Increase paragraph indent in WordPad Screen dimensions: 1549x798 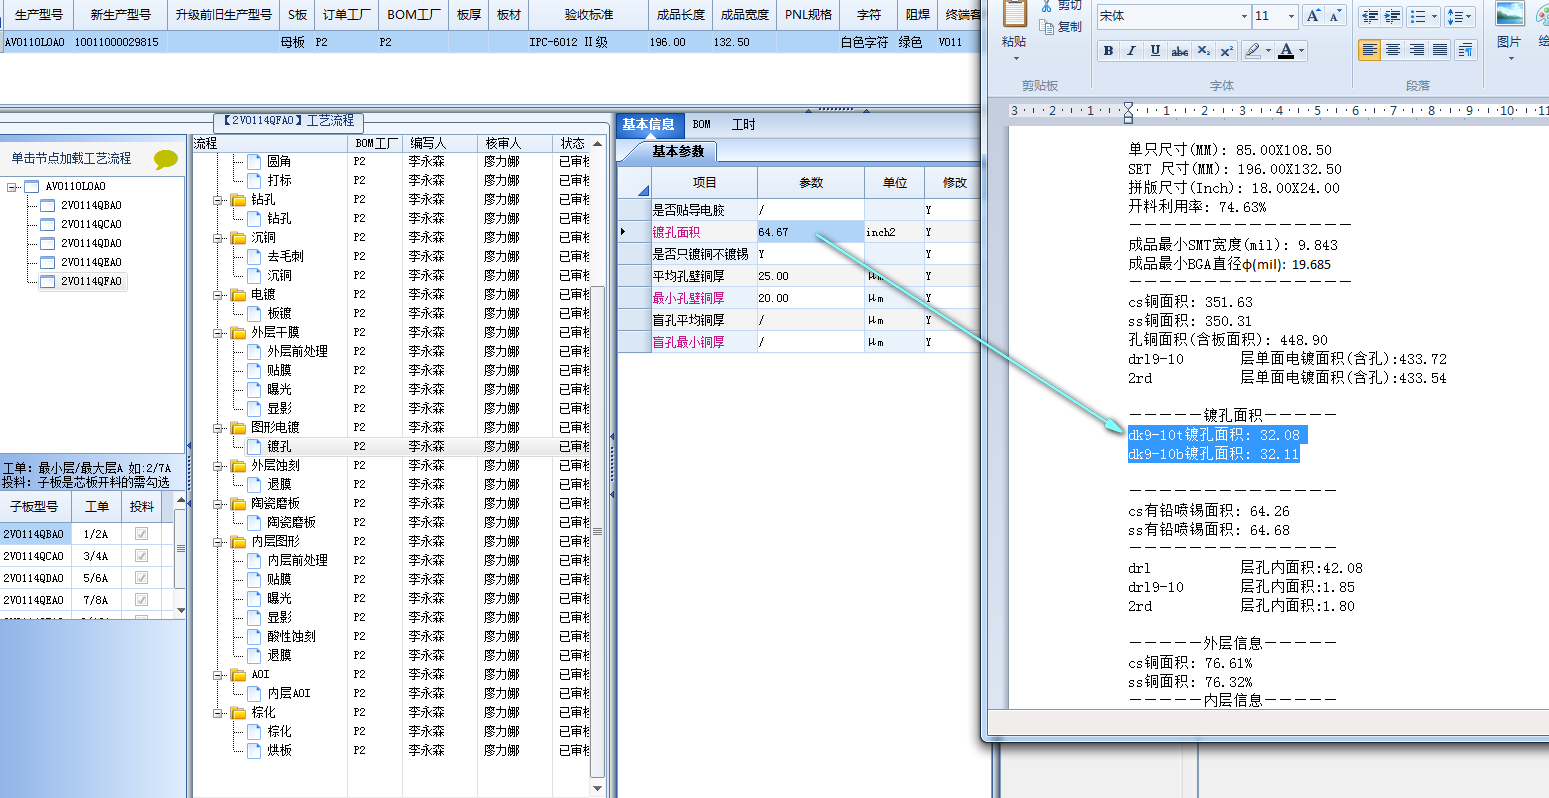coord(1392,16)
